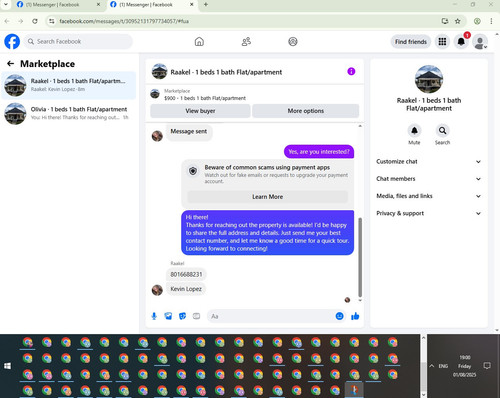Open the Facebook Home icon

[x=199, y=42]
